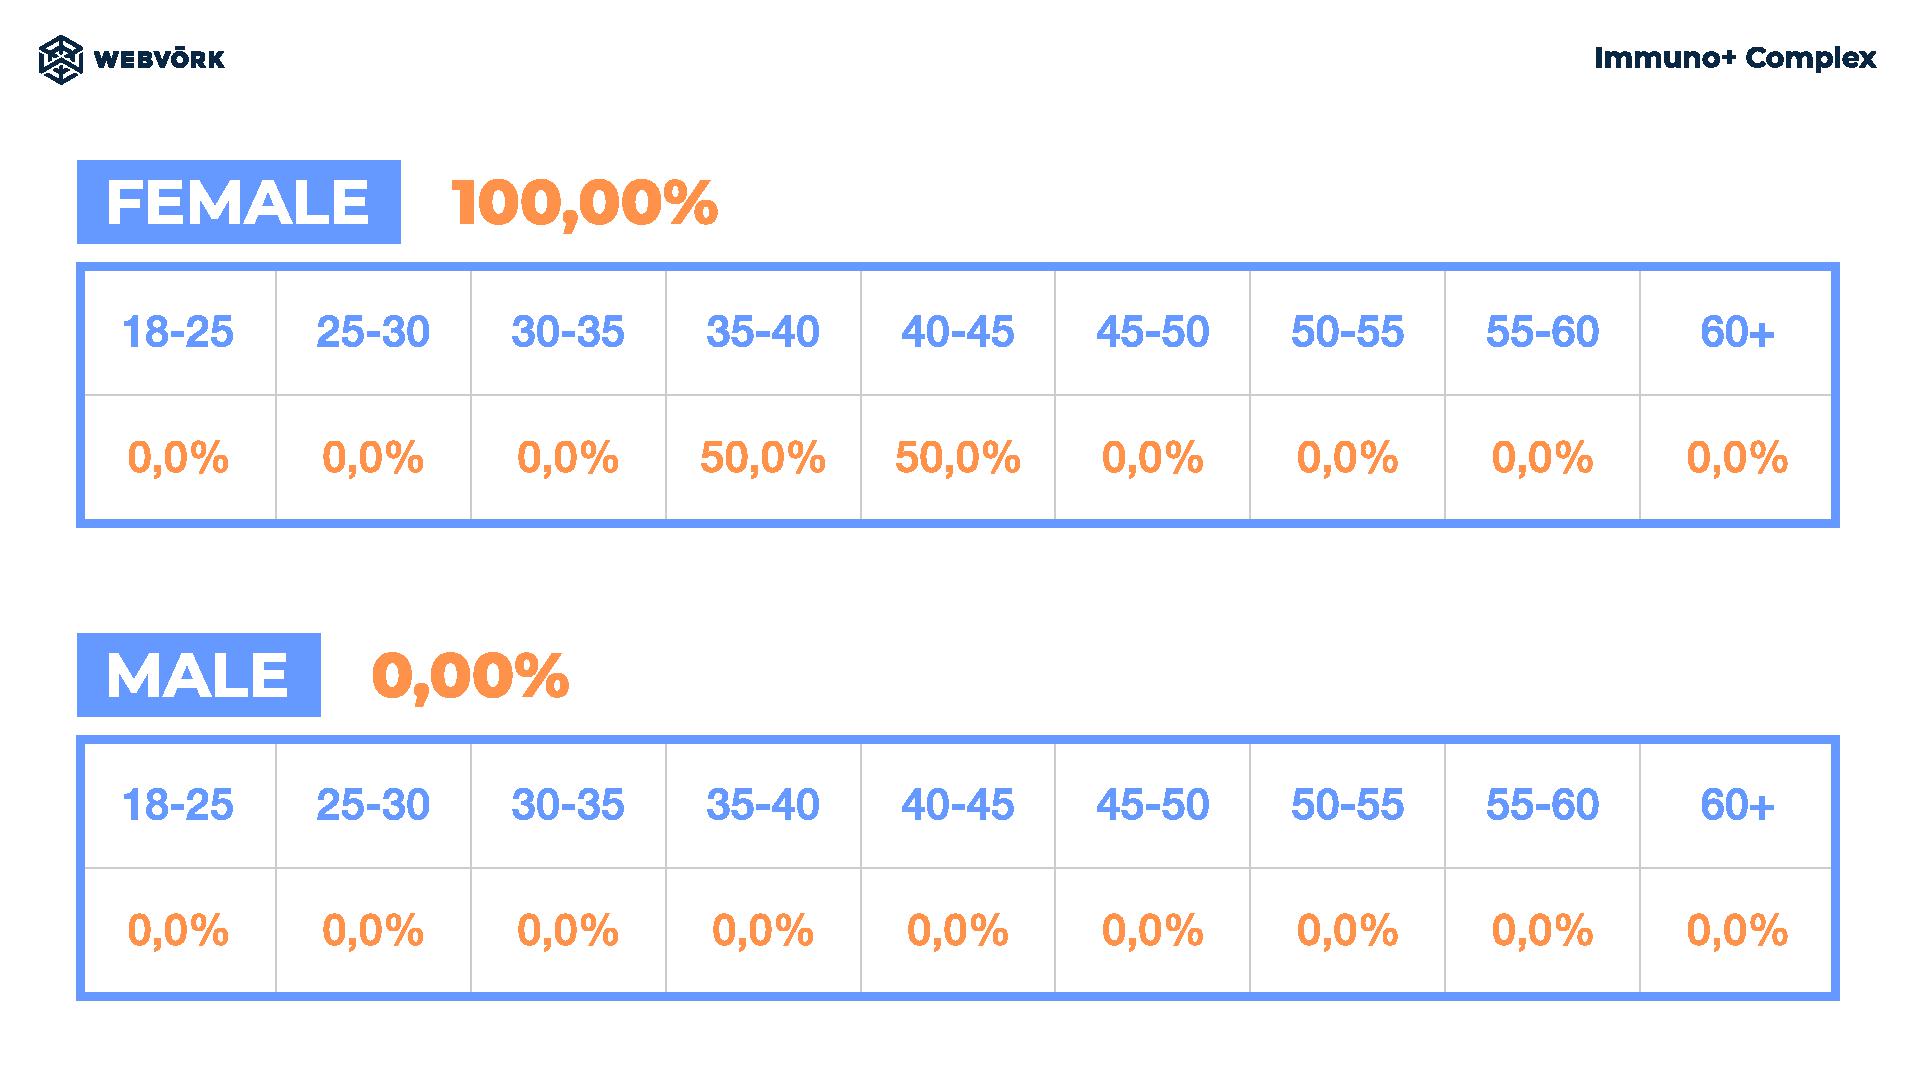Select the 0,0% value under male 60+
The height and width of the screenshot is (1080, 1920).
(1737, 931)
